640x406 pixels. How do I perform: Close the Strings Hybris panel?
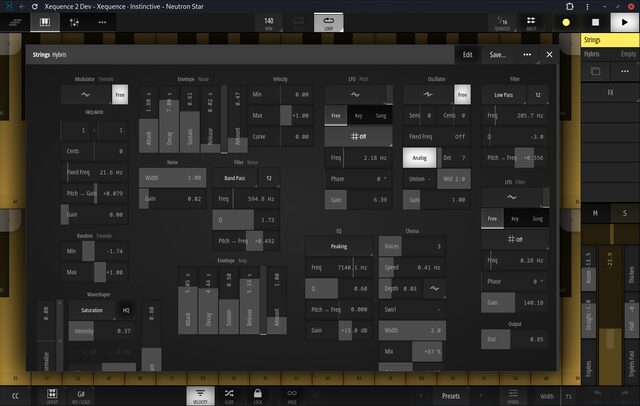coord(549,55)
